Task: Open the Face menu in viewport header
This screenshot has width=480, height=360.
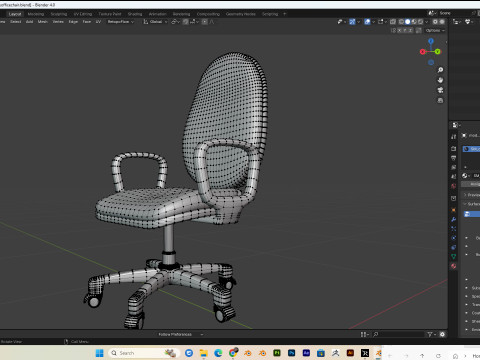Action: point(87,22)
